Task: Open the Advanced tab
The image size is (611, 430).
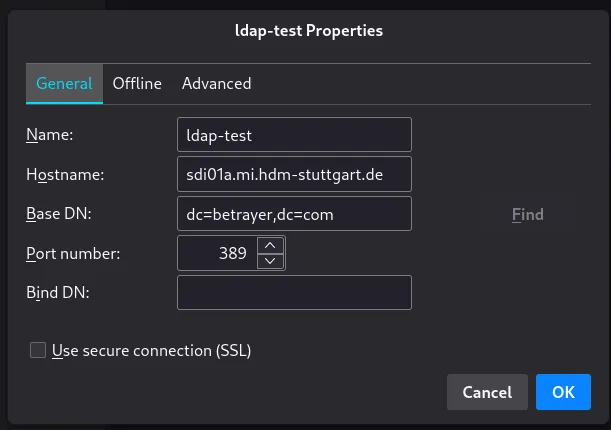Action: click(x=216, y=84)
